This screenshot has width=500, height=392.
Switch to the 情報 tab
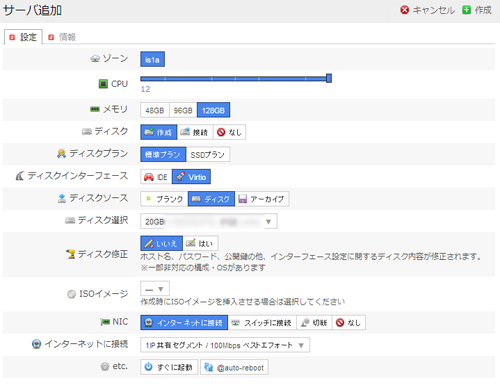point(63,37)
